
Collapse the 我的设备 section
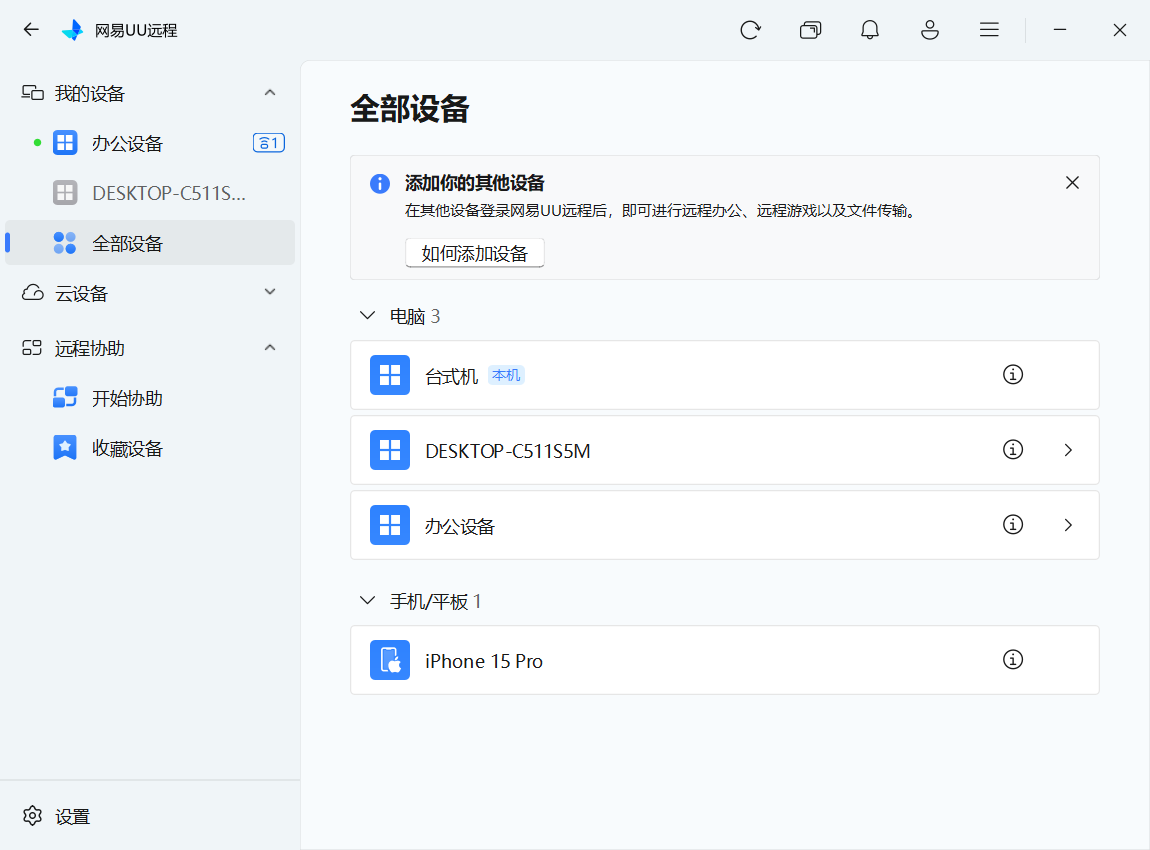click(270, 93)
